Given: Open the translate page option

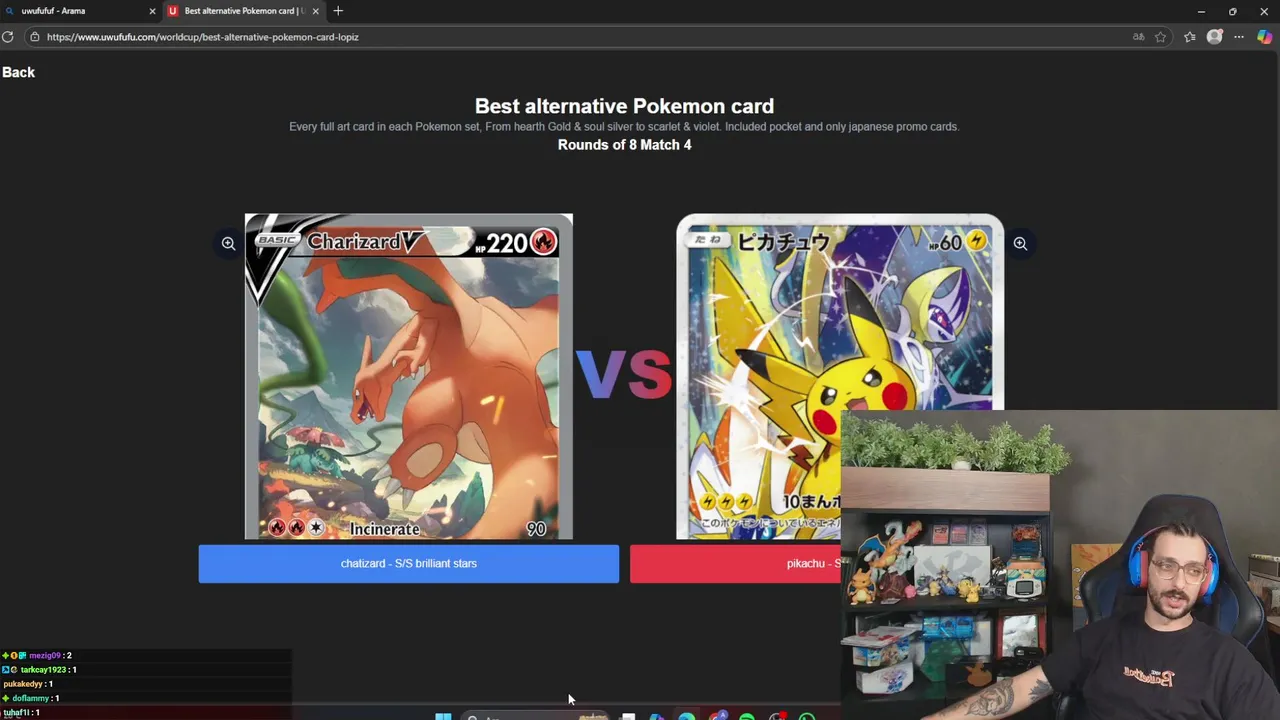Looking at the screenshot, I should (1138, 37).
